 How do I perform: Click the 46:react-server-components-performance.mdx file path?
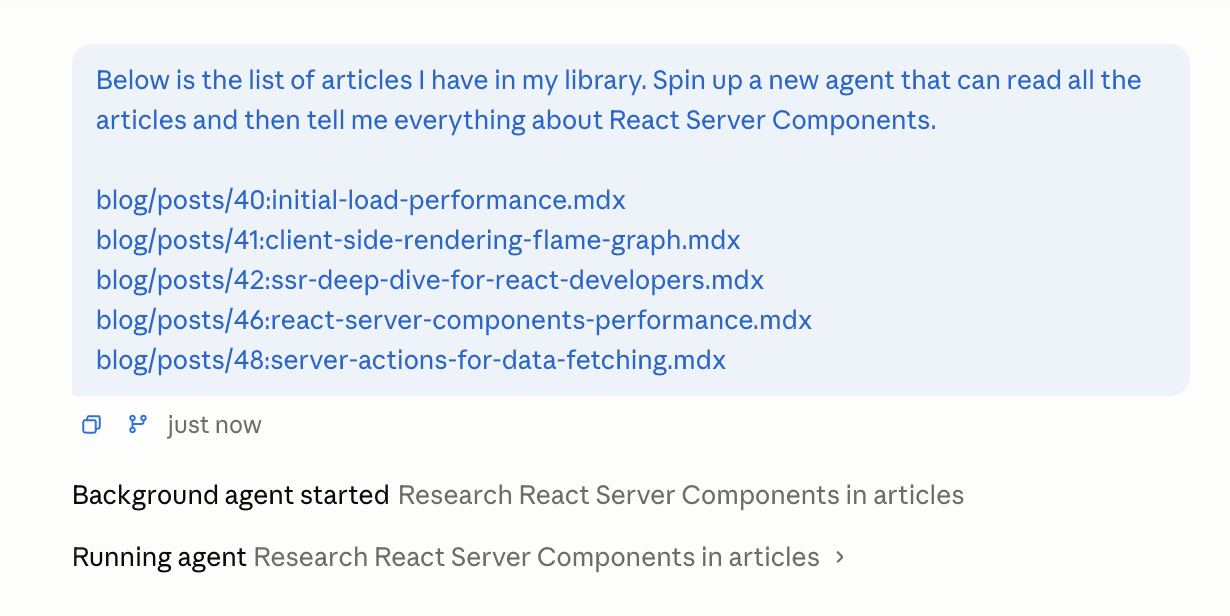tap(454, 320)
